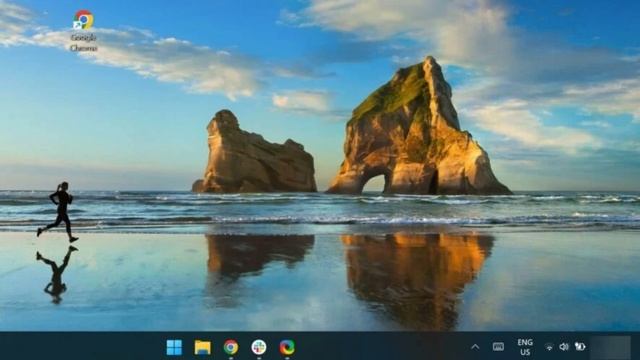Switch the ENG US input language
This screenshot has height=360, width=640.
click(x=525, y=347)
